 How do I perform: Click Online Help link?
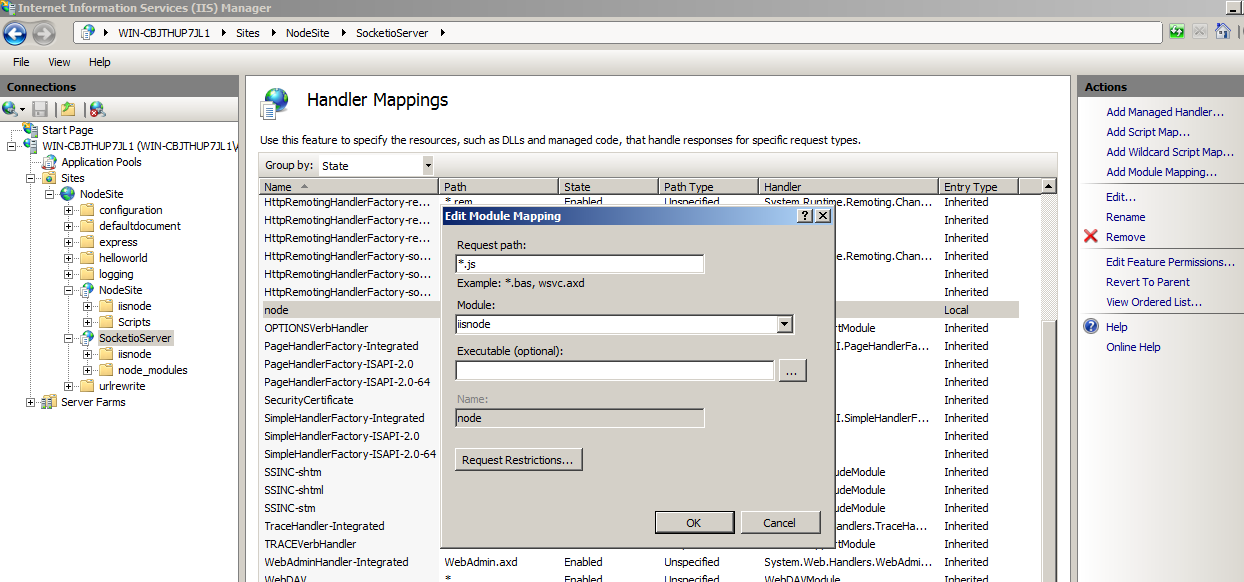point(1133,347)
